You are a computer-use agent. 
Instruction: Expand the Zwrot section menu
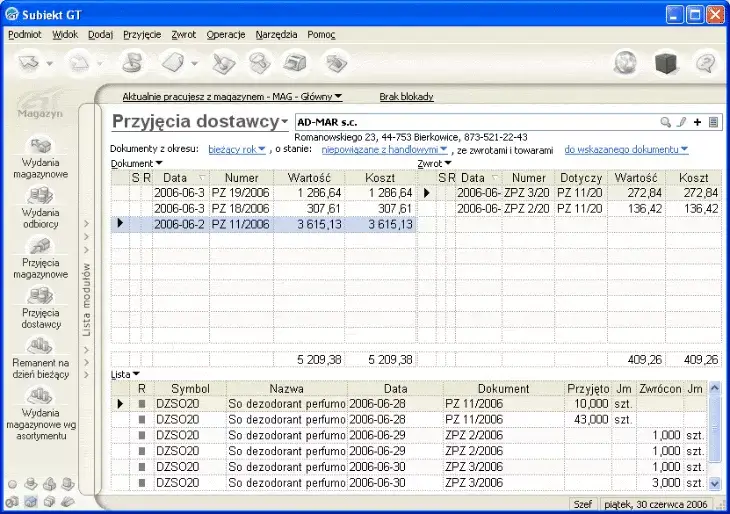tap(434, 163)
